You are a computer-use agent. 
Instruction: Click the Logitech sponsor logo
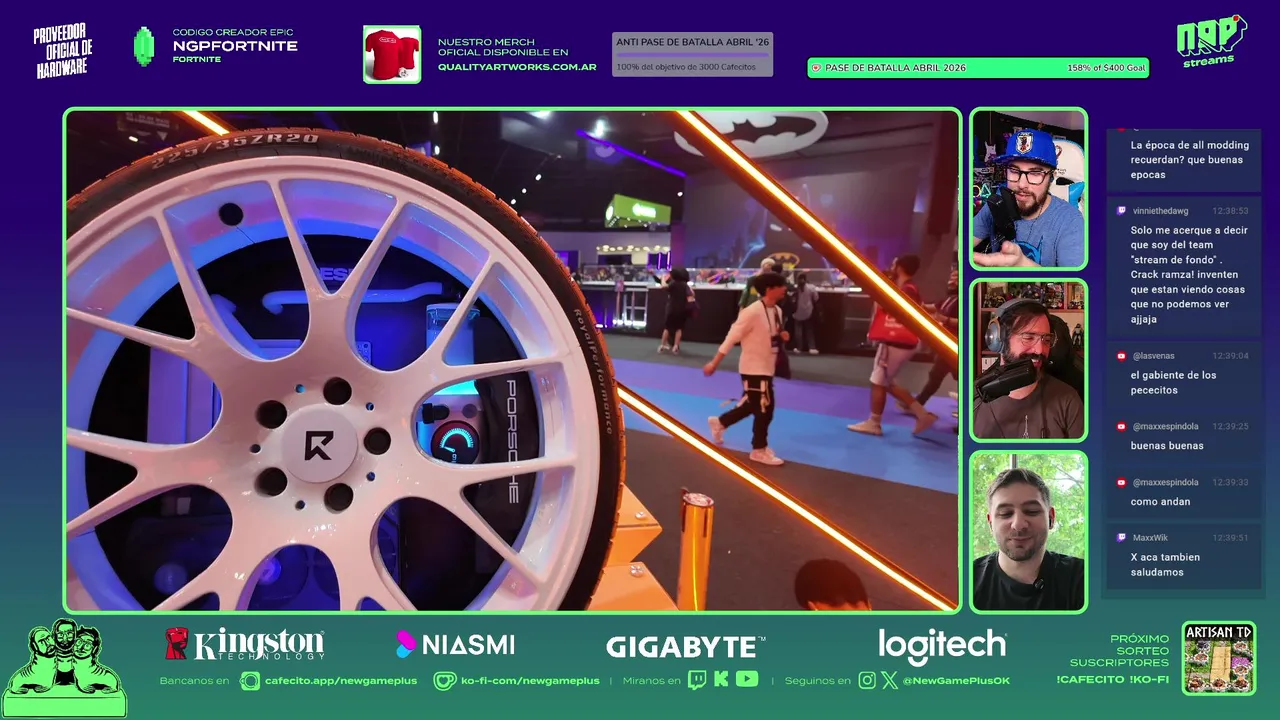click(x=942, y=646)
